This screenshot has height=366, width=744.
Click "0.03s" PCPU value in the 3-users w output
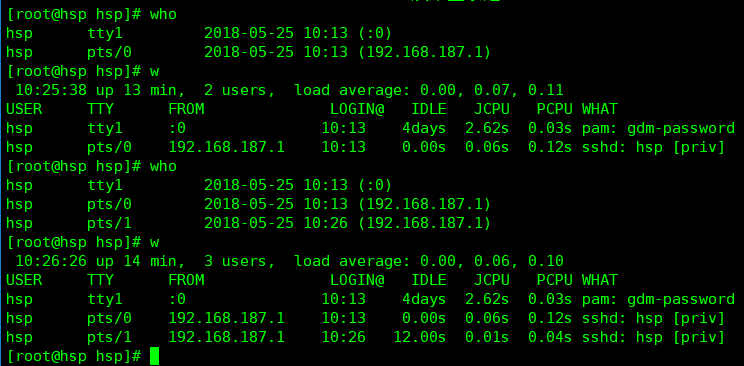[550, 299]
